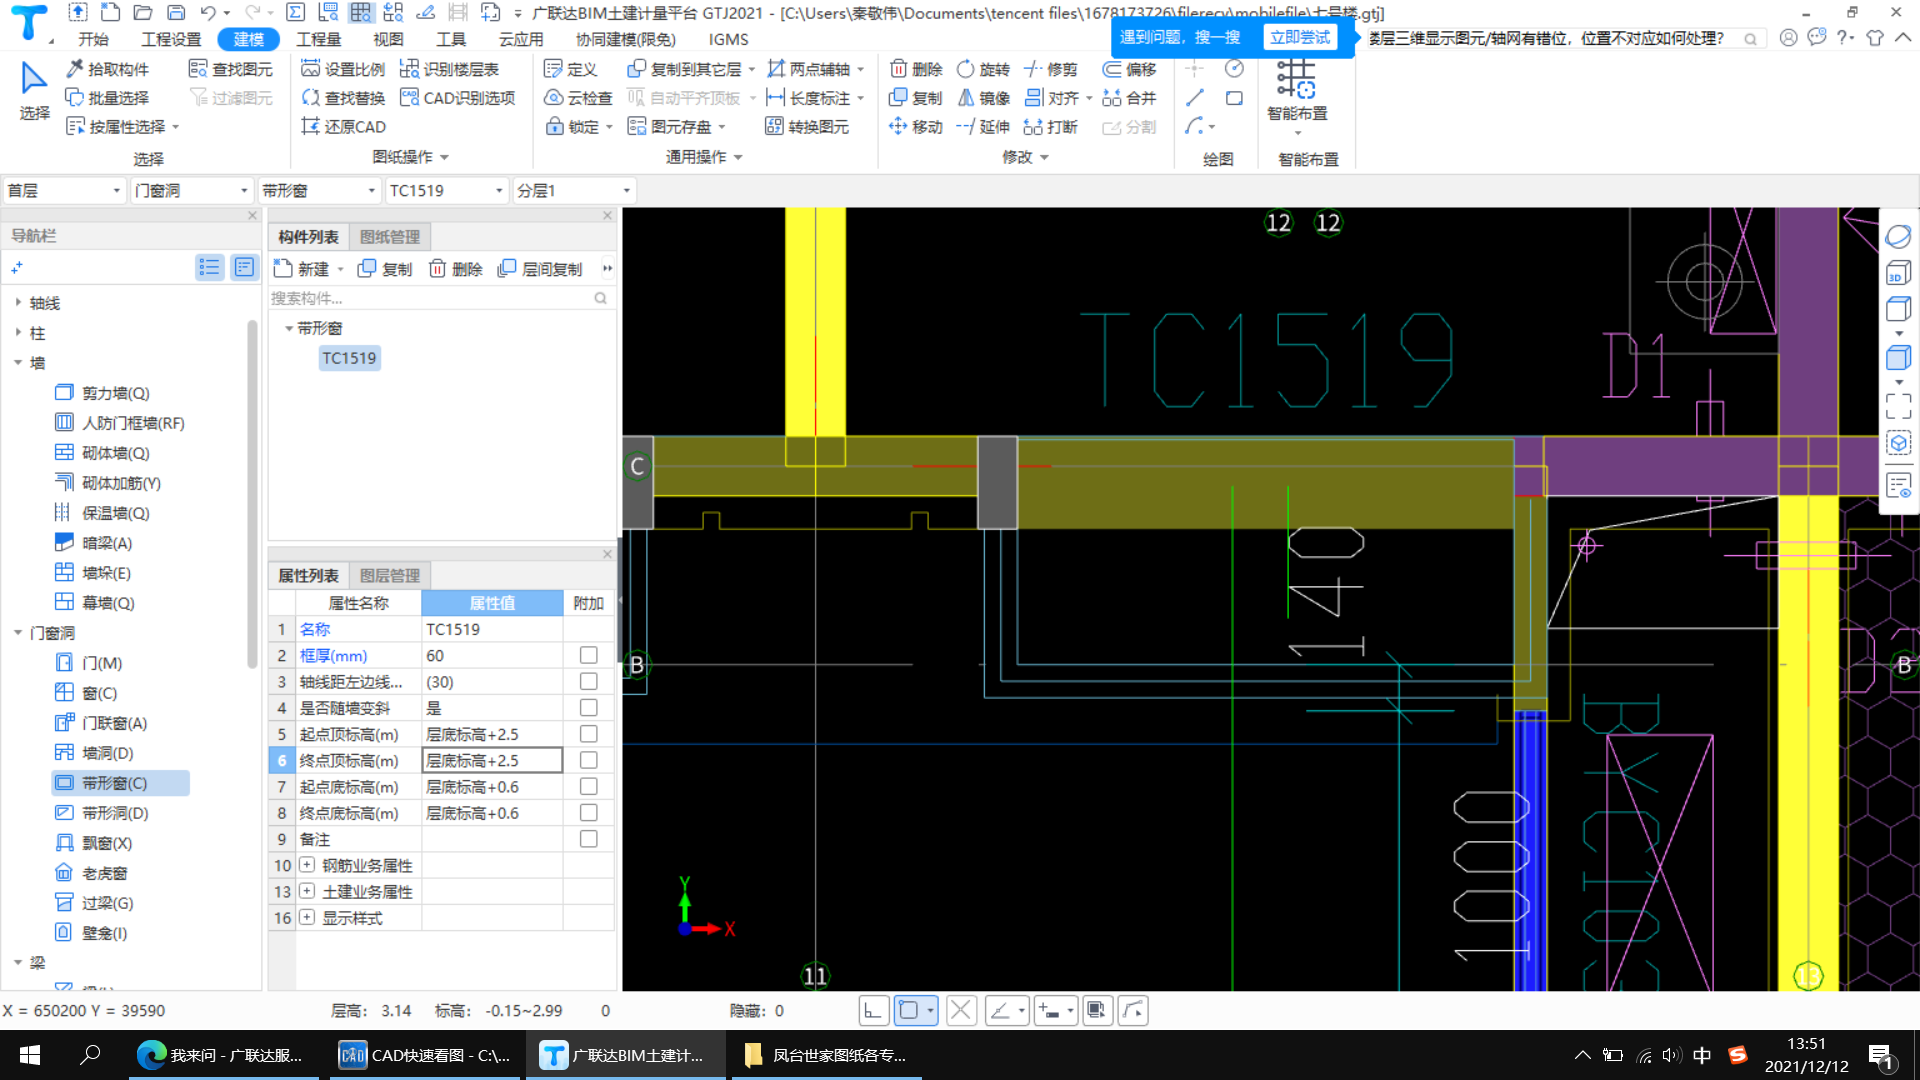Switch to 图纸管理 tab

pos(390,237)
